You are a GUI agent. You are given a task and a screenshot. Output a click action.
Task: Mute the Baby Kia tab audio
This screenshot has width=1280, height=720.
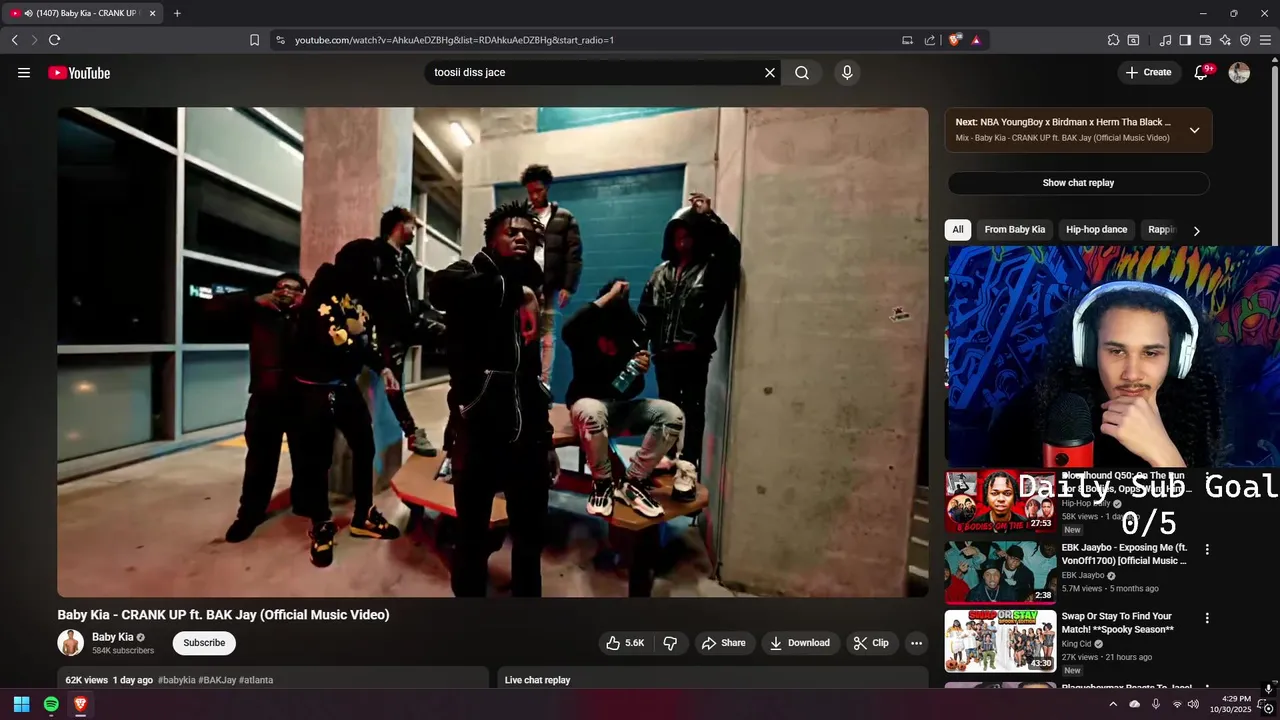point(28,13)
